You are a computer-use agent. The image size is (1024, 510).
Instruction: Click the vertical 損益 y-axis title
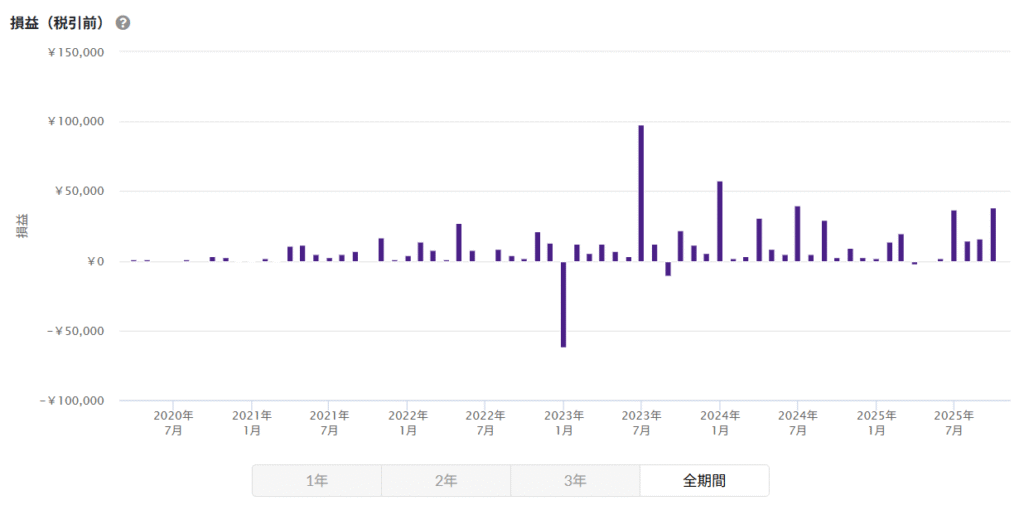tap(22, 226)
